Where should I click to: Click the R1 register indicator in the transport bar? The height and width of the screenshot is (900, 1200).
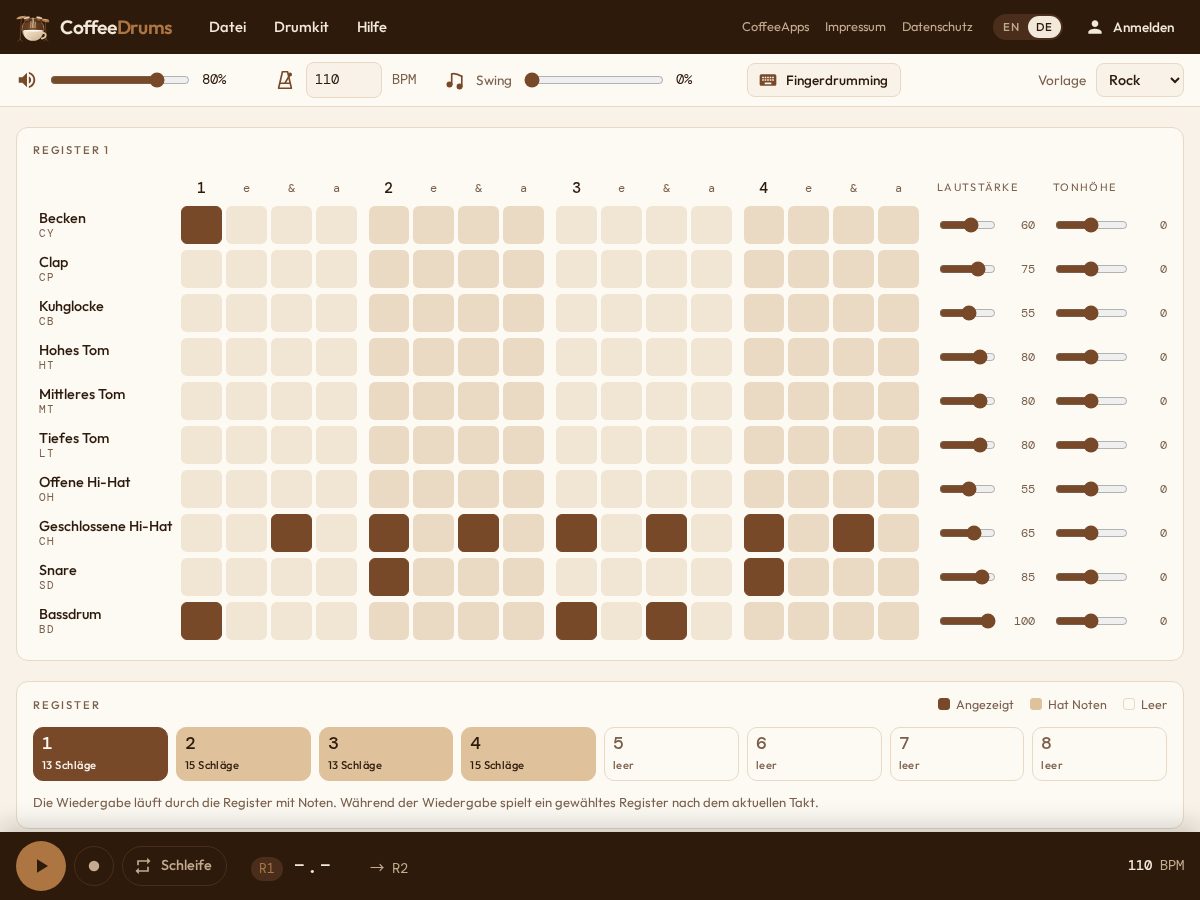267,868
